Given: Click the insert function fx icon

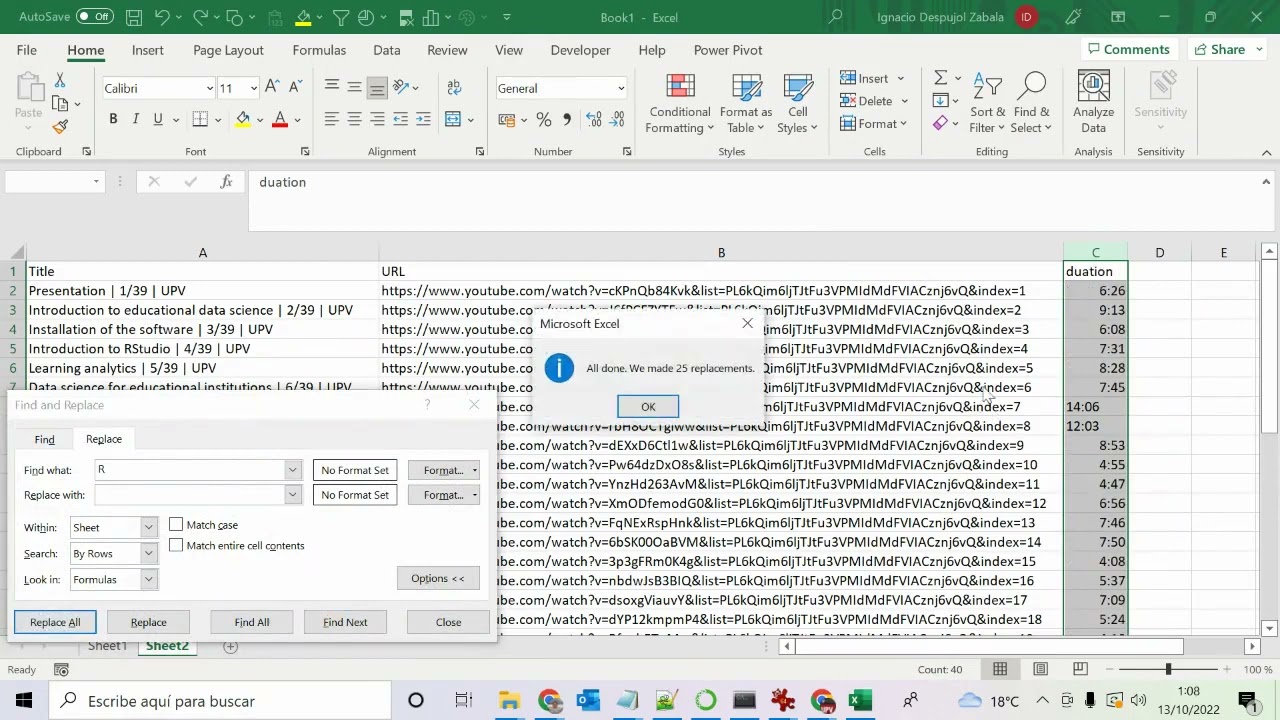Looking at the screenshot, I should click(x=227, y=182).
